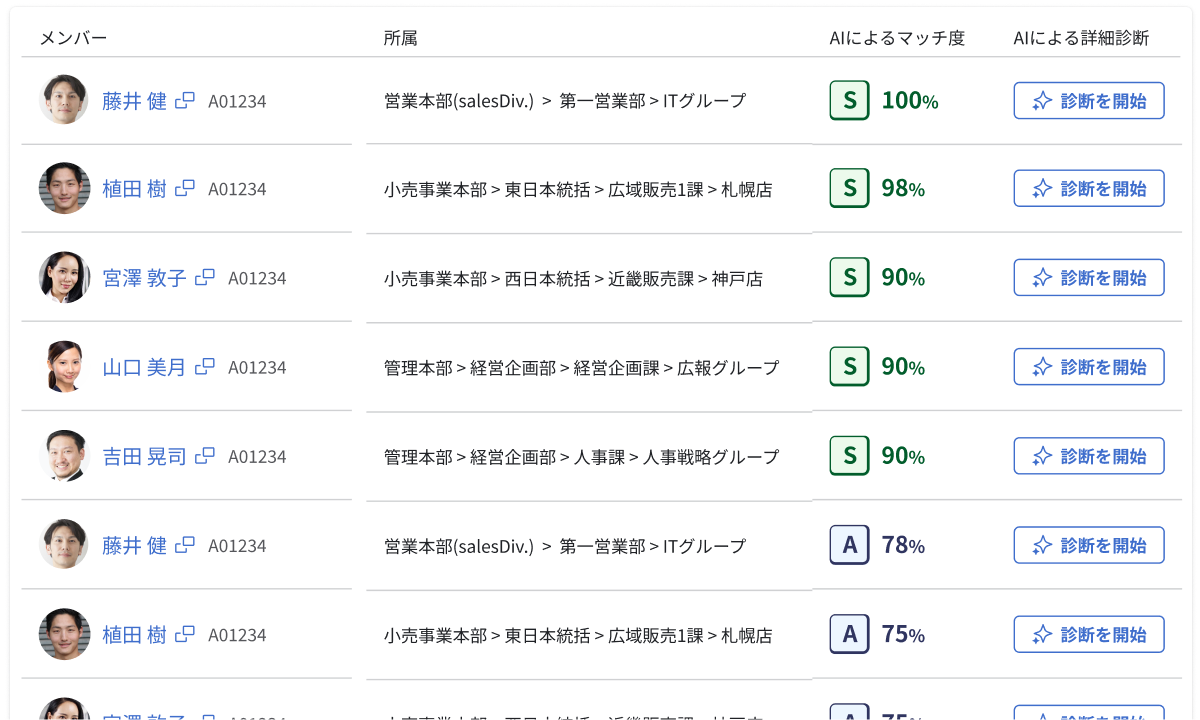Select 山口 美月's profile photo
The width and height of the screenshot is (1200, 720).
[x=65, y=367]
